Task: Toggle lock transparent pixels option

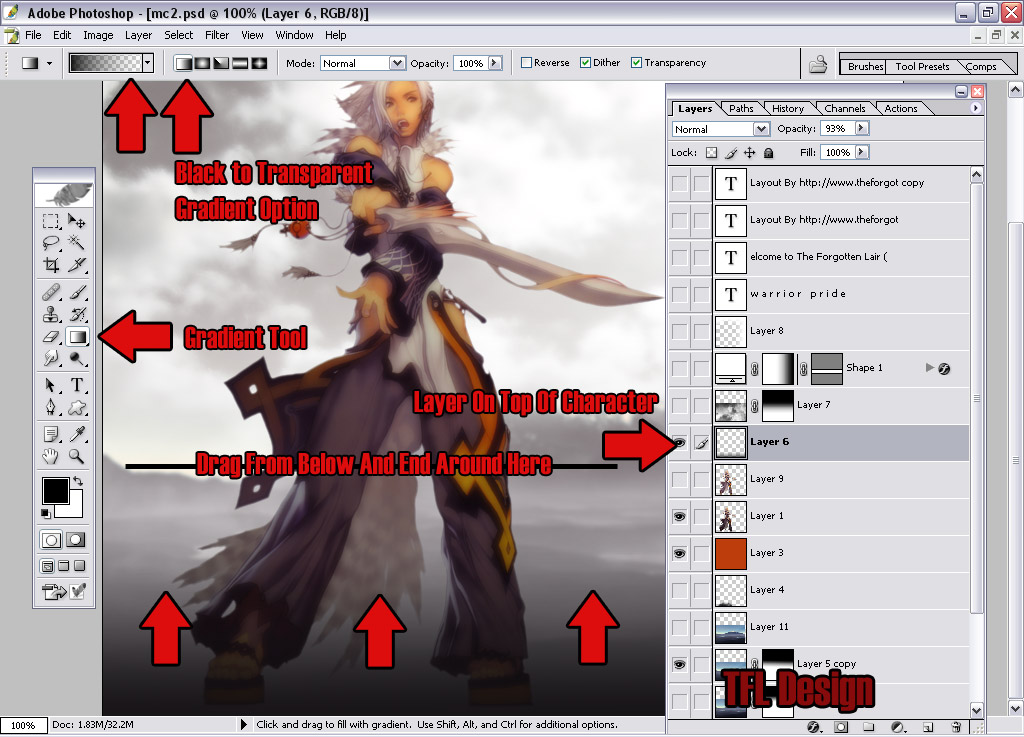Action: [x=711, y=153]
